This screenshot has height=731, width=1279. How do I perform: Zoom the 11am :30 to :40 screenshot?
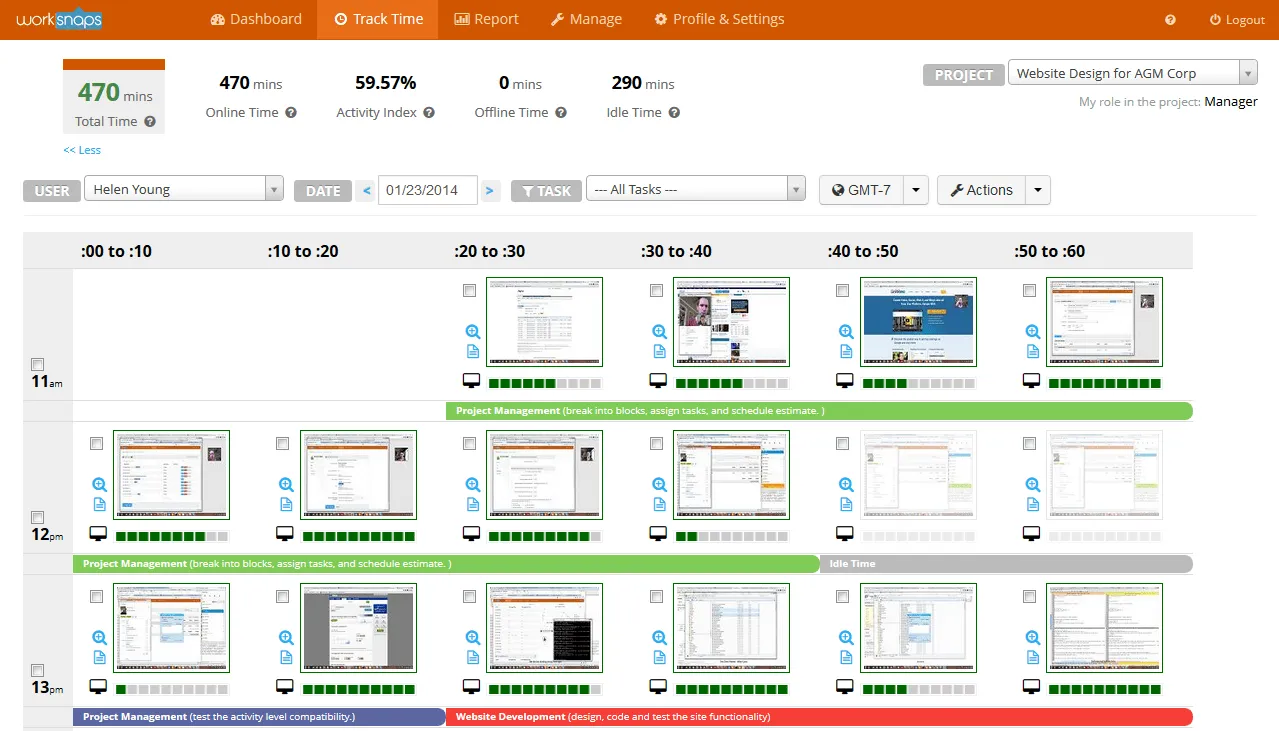click(x=659, y=332)
